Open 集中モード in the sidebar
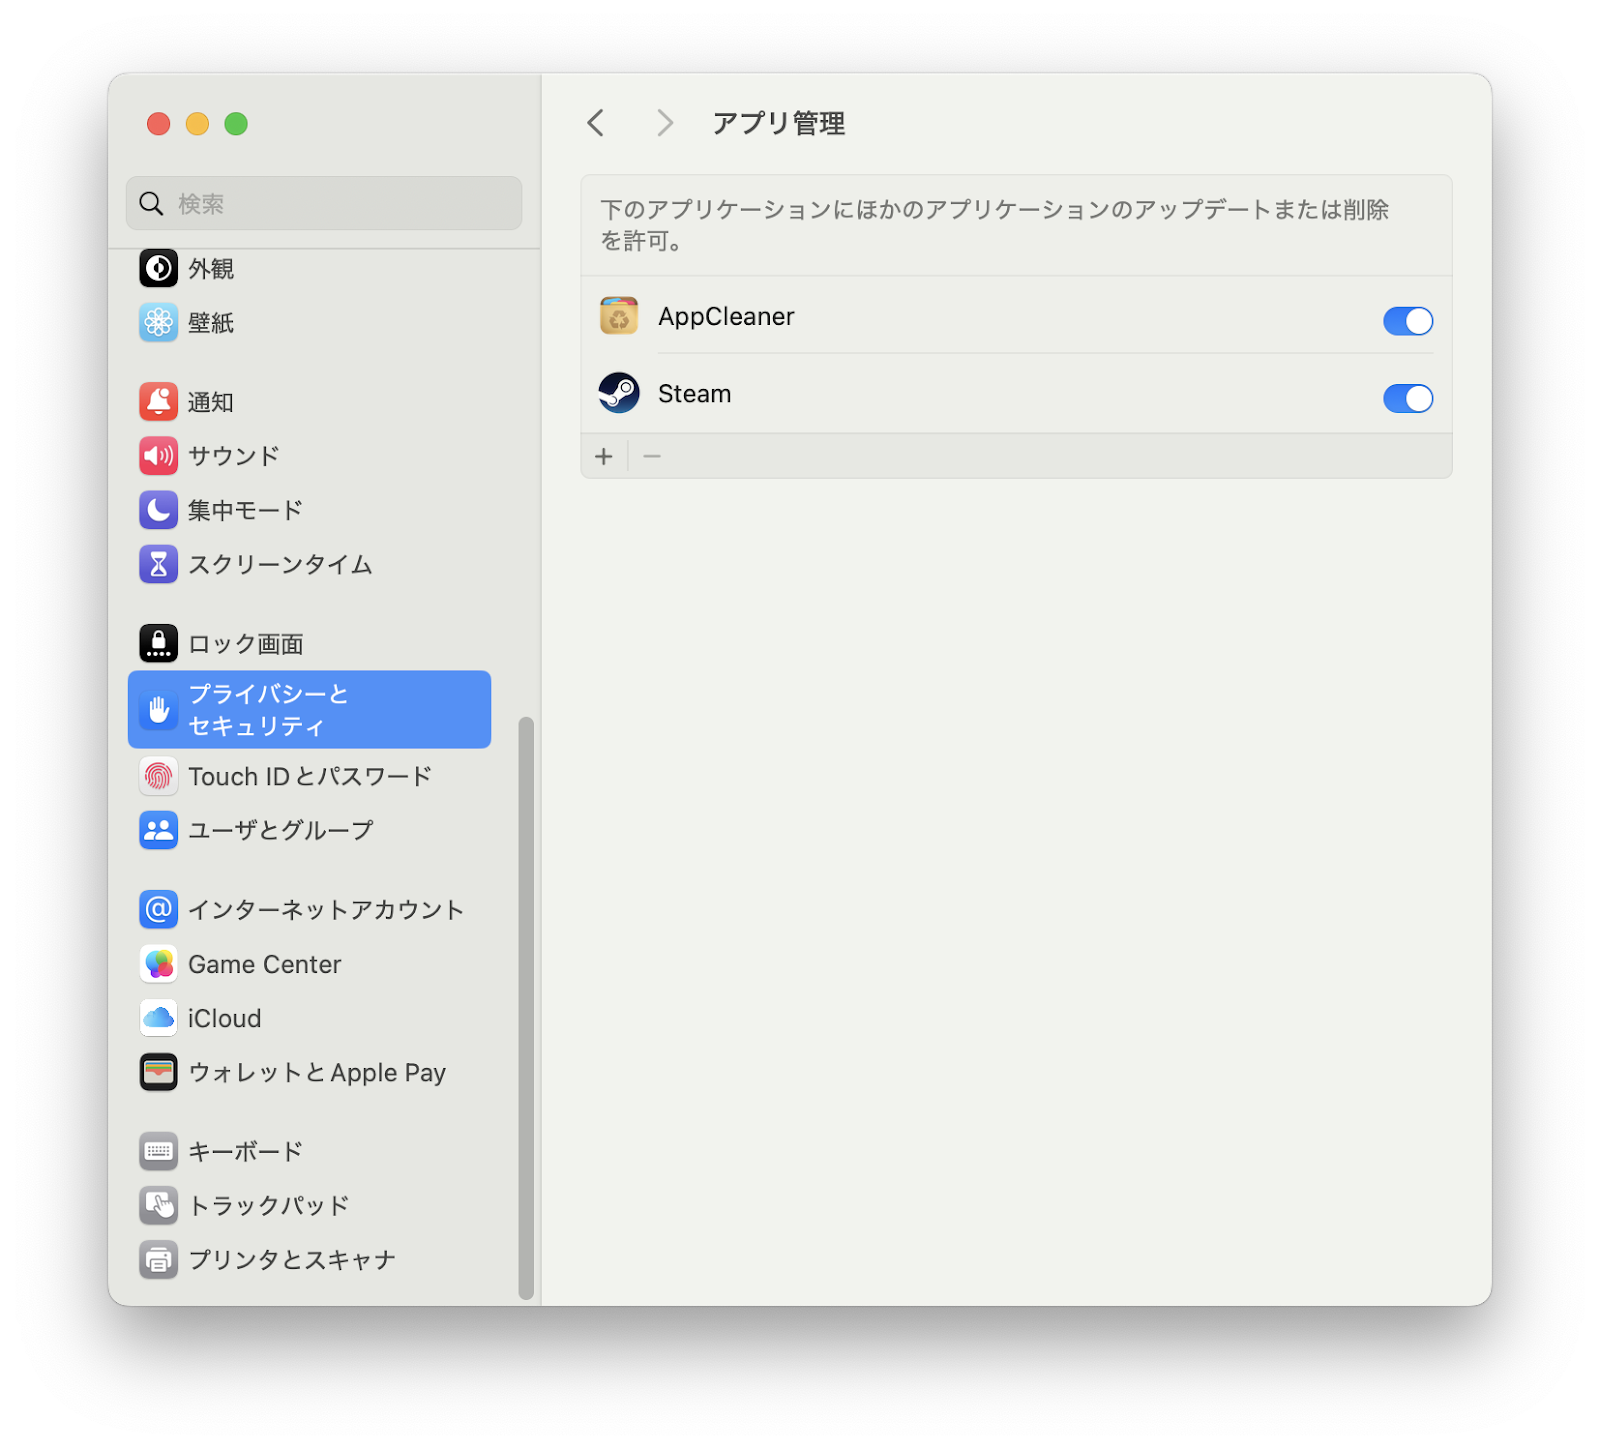 coord(245,510)
